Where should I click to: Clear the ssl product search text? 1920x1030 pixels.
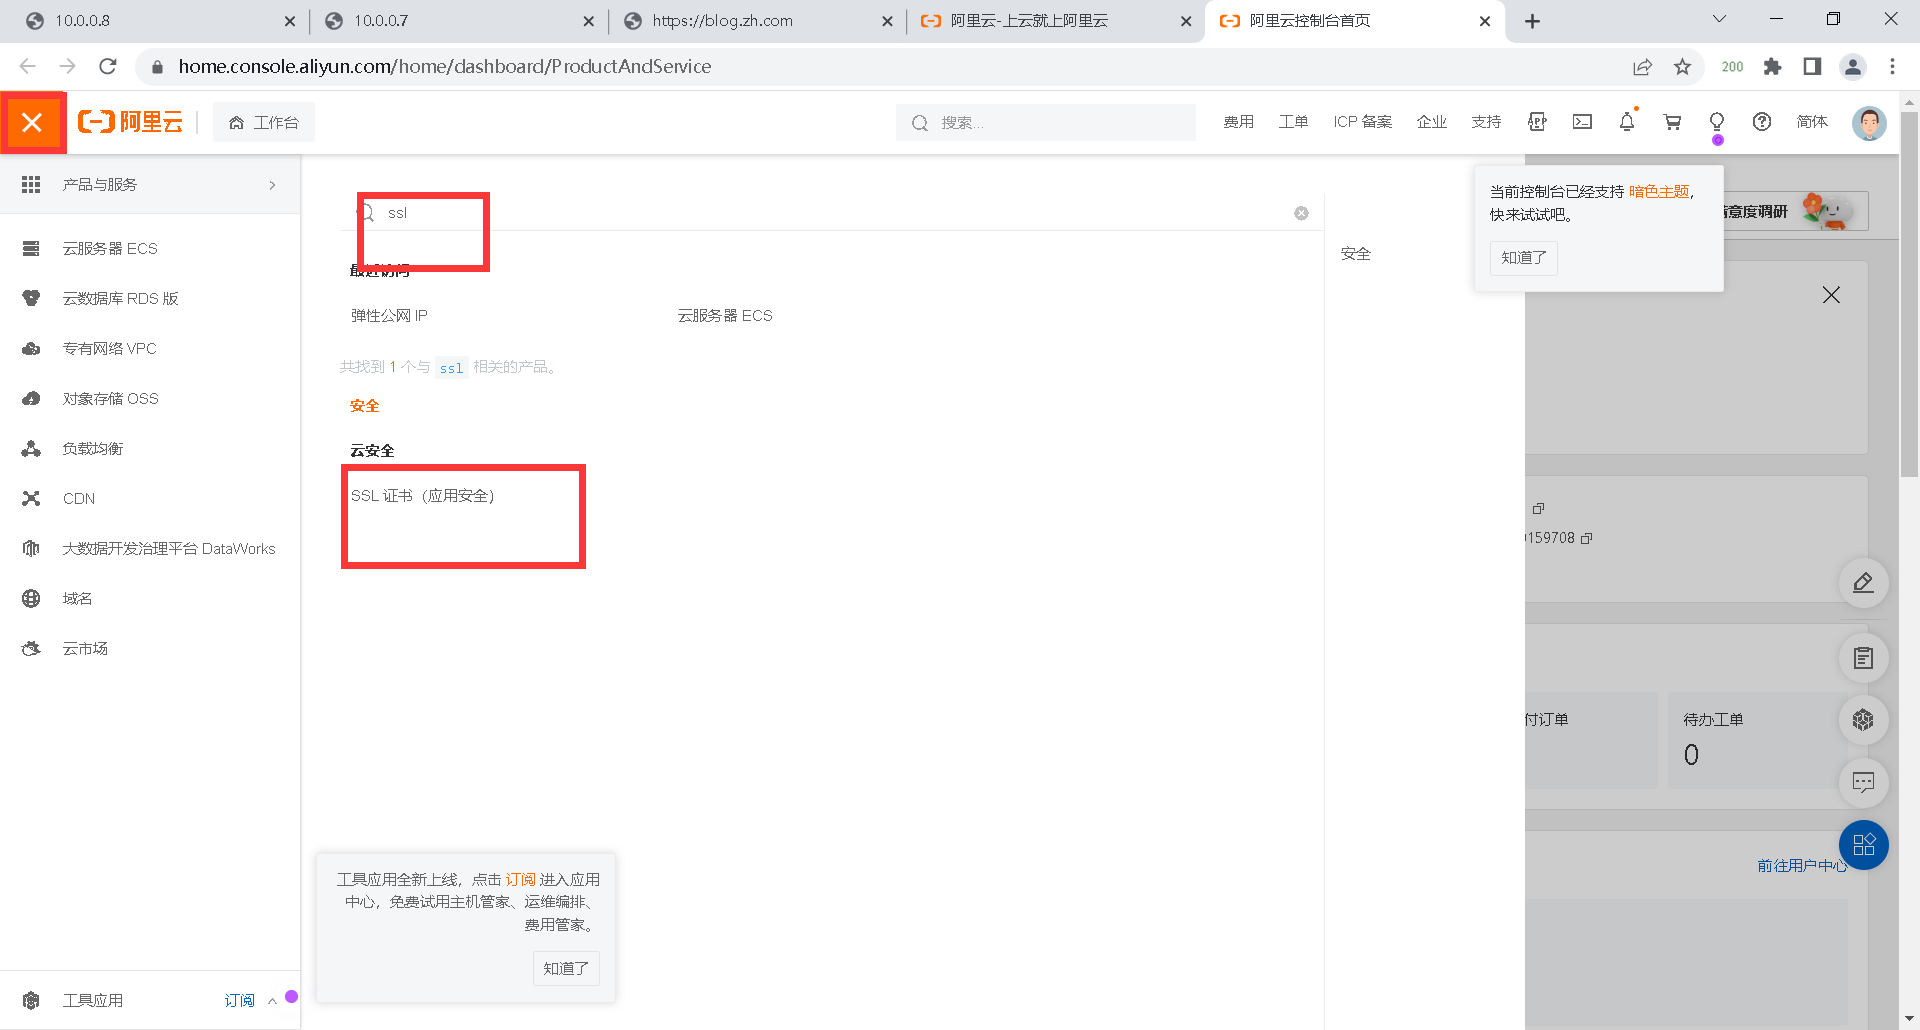1301,213
